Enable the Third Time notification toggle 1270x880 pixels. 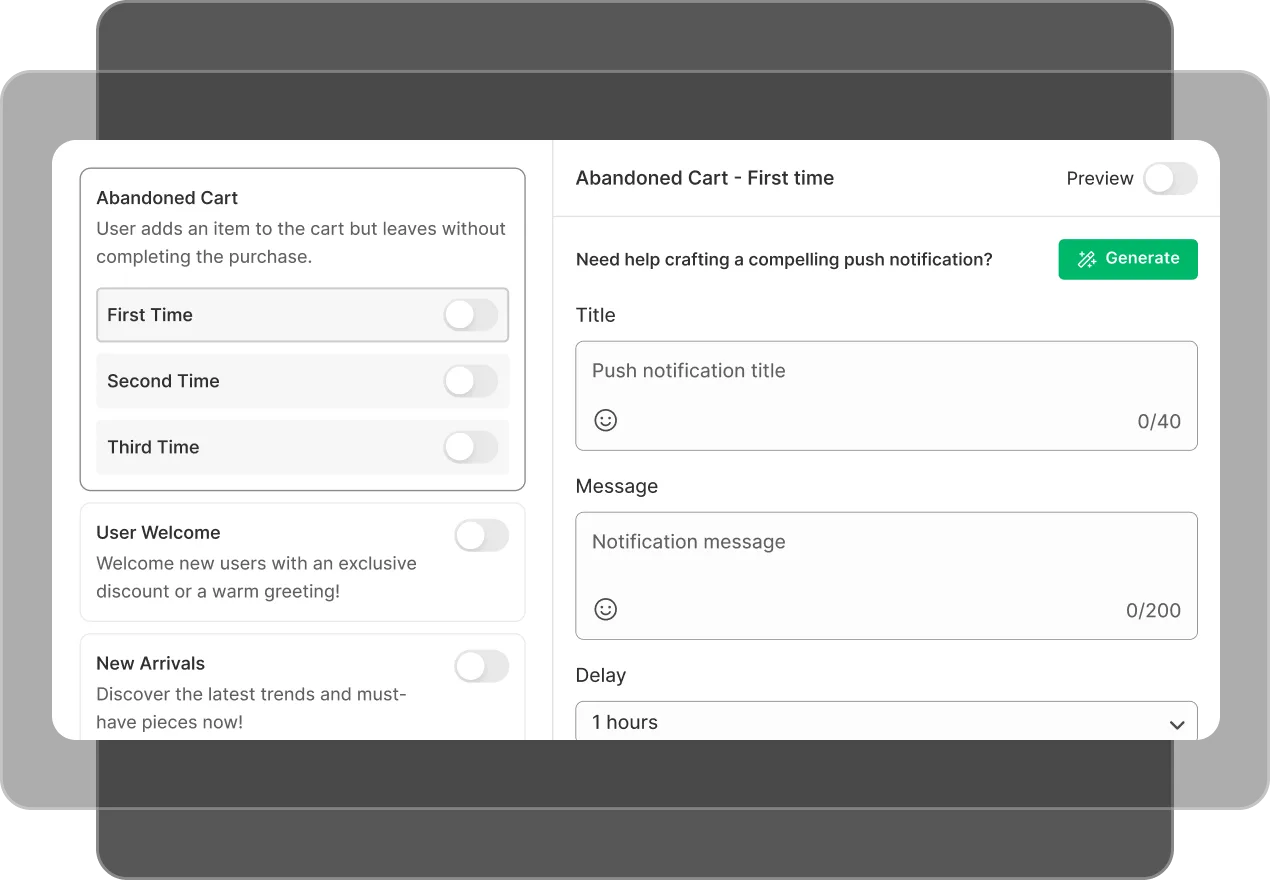470,447
